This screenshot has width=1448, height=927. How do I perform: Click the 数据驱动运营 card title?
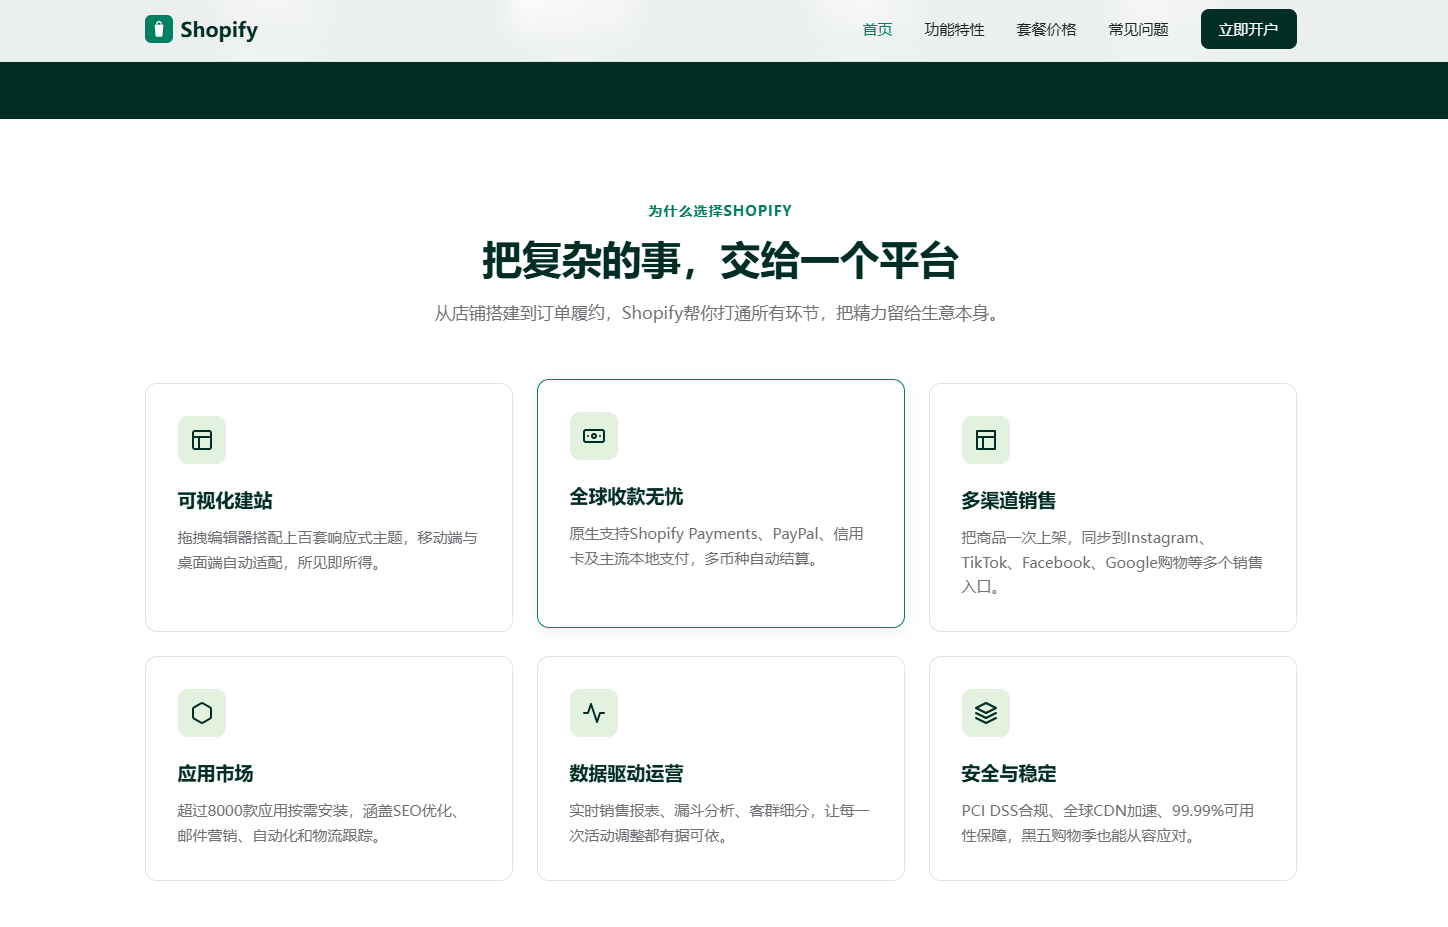(x=627, y=774)
